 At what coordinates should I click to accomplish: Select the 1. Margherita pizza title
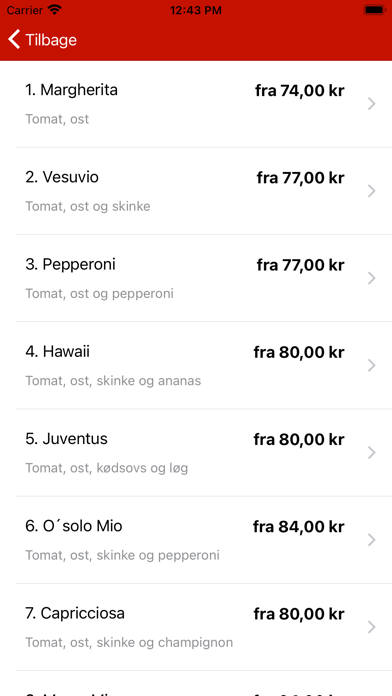pyautogui.click(x=71, y=91)
